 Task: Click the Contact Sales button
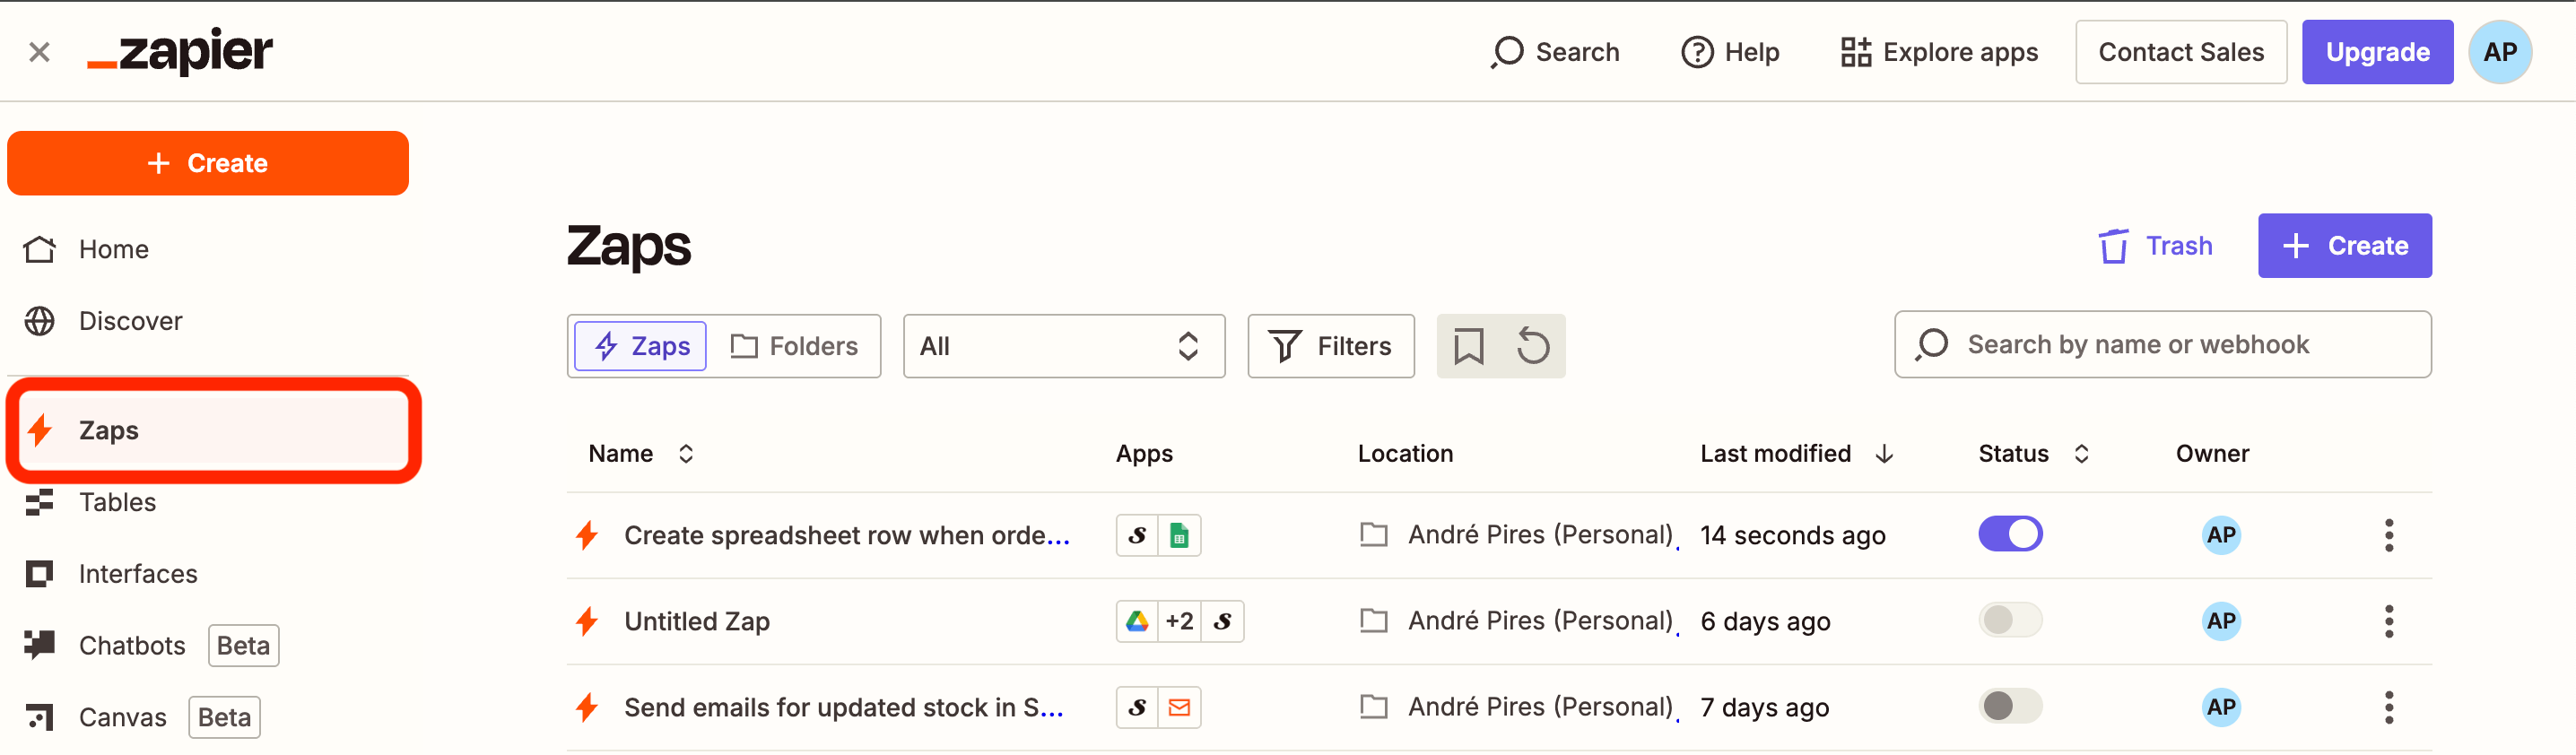coord(2180,52)
